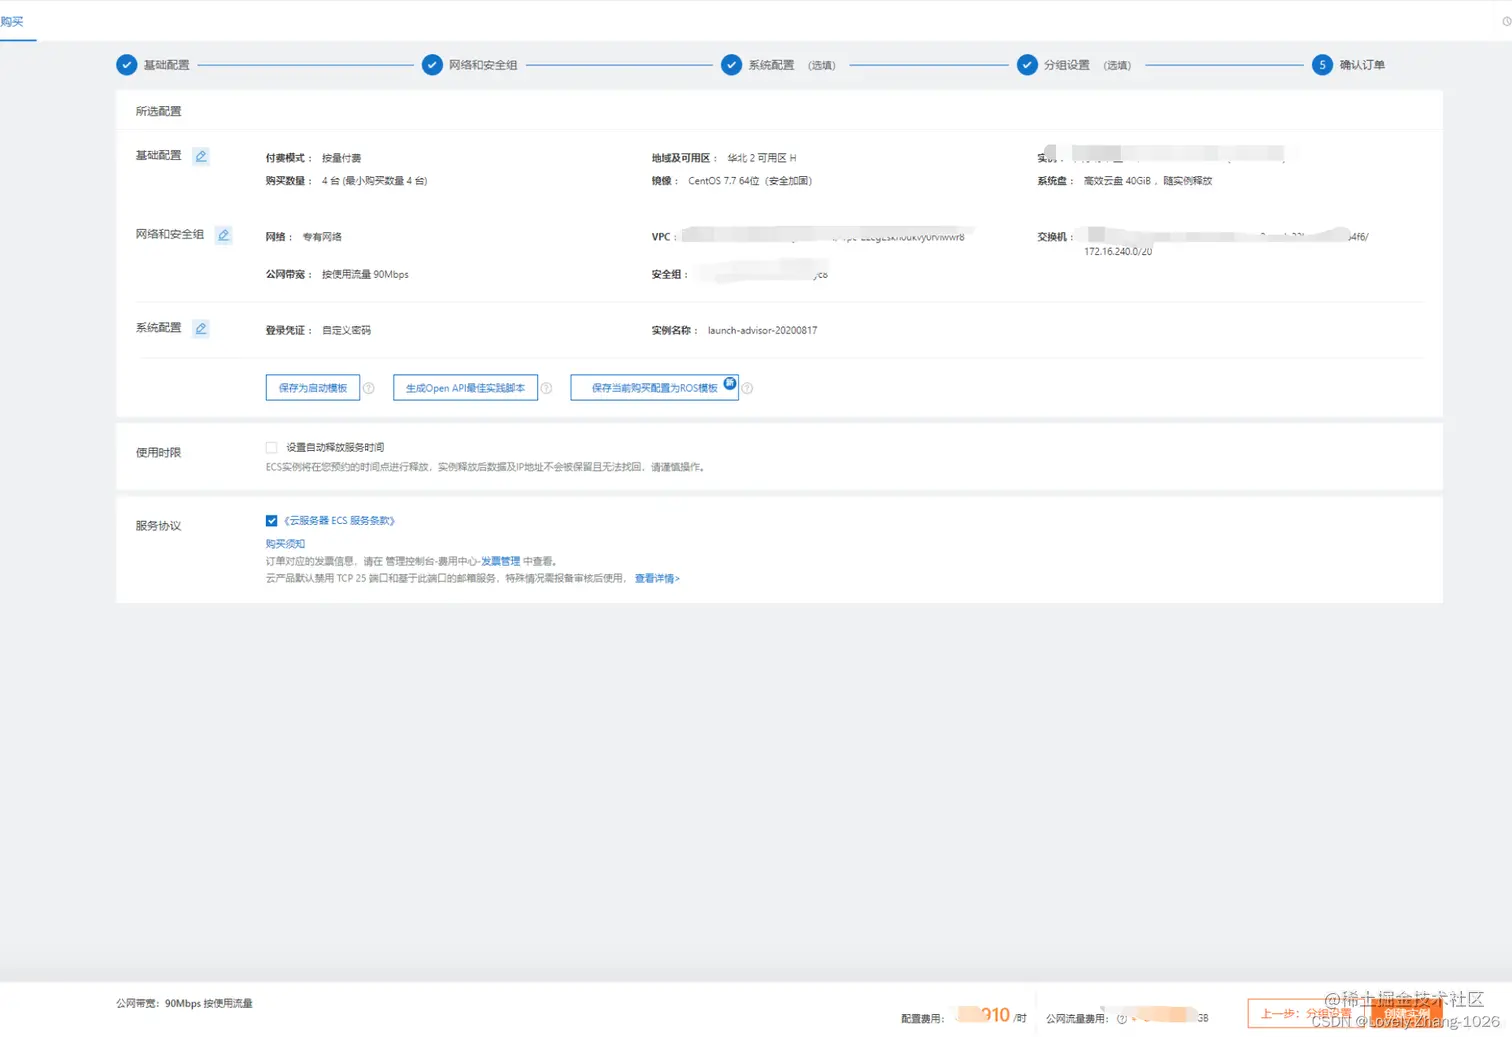1512x1037 pixels.
Task: Edit the 网络和安全组 section via pencil icon
Action: click(x=224, y=235)
